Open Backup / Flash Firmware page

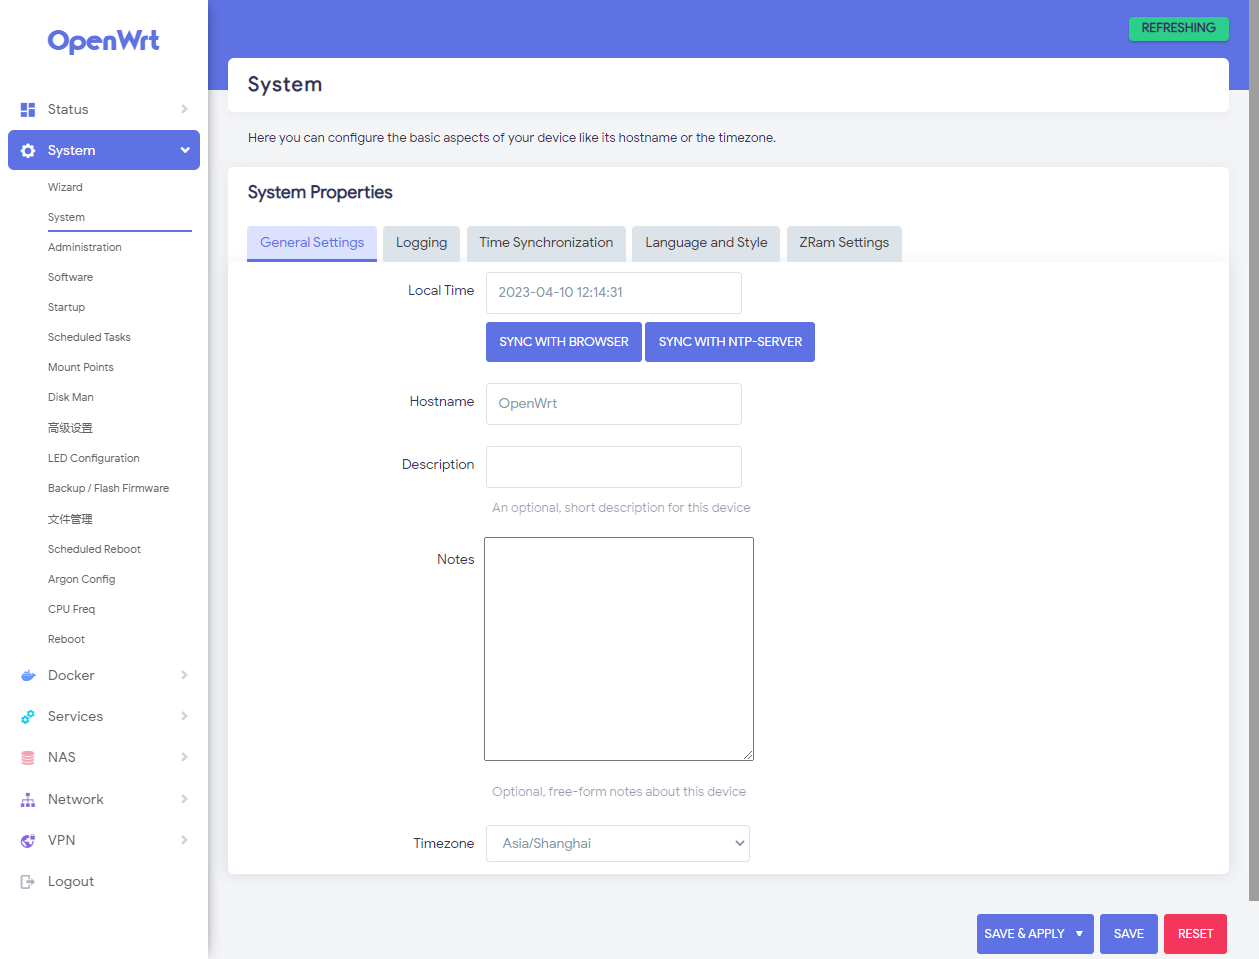click(x=108, y=488)
